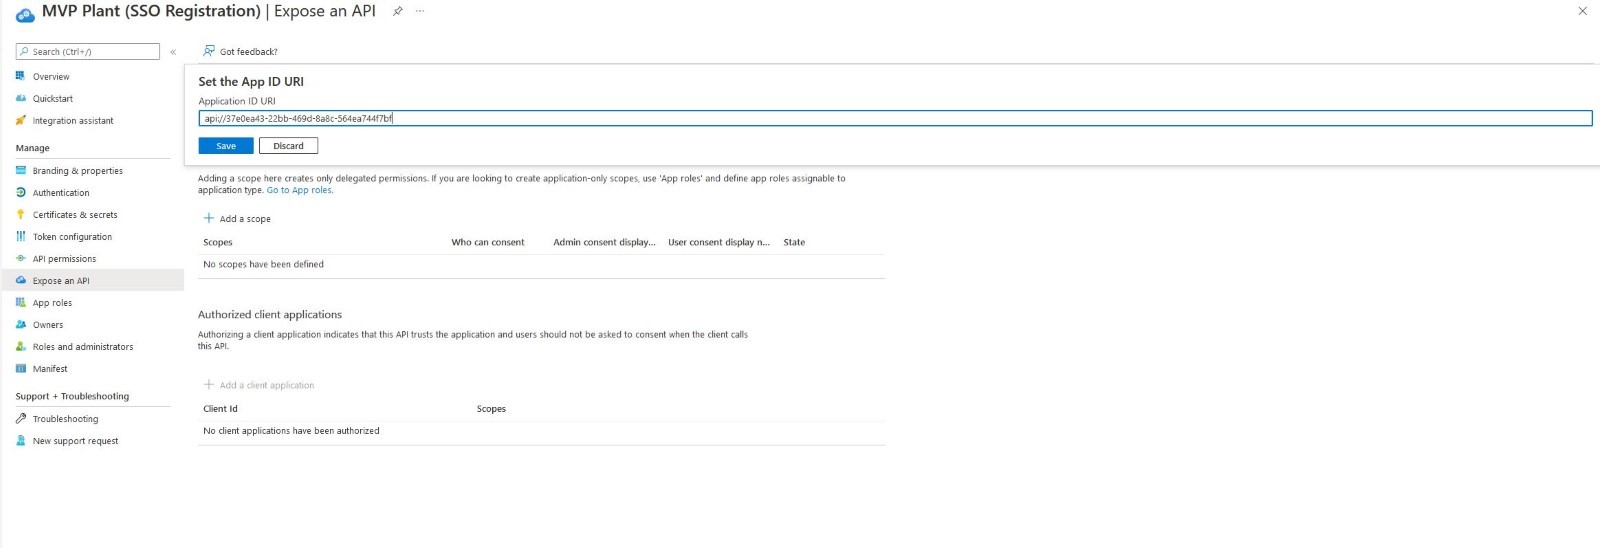Viewport: 1600px width, 548px height.
Task: Discard the App ID URI changes
Action: pyautogui.click(x=288, y=146)
